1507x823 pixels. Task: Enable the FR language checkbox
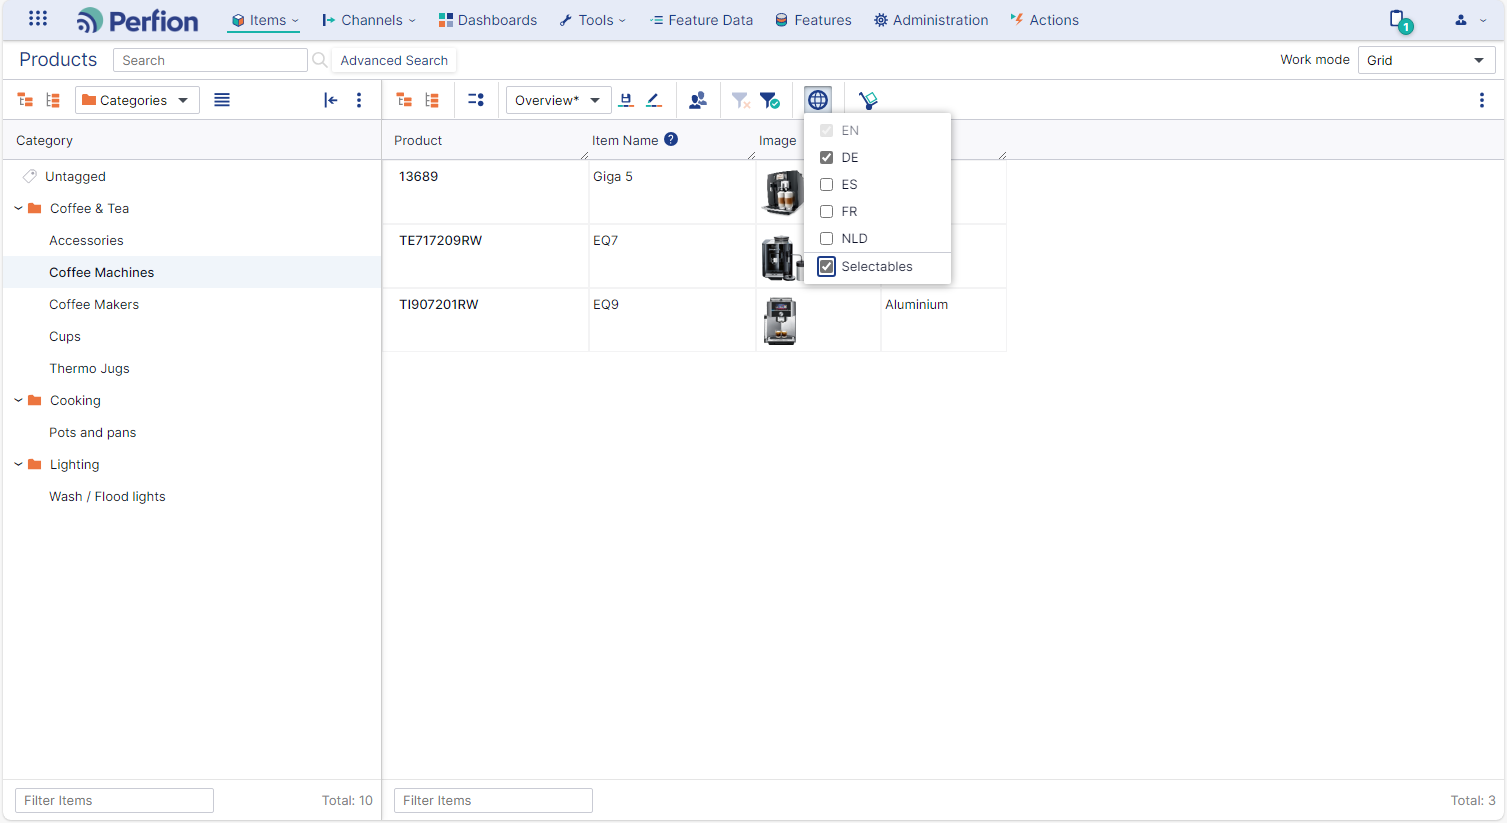(x=826, y=211)
